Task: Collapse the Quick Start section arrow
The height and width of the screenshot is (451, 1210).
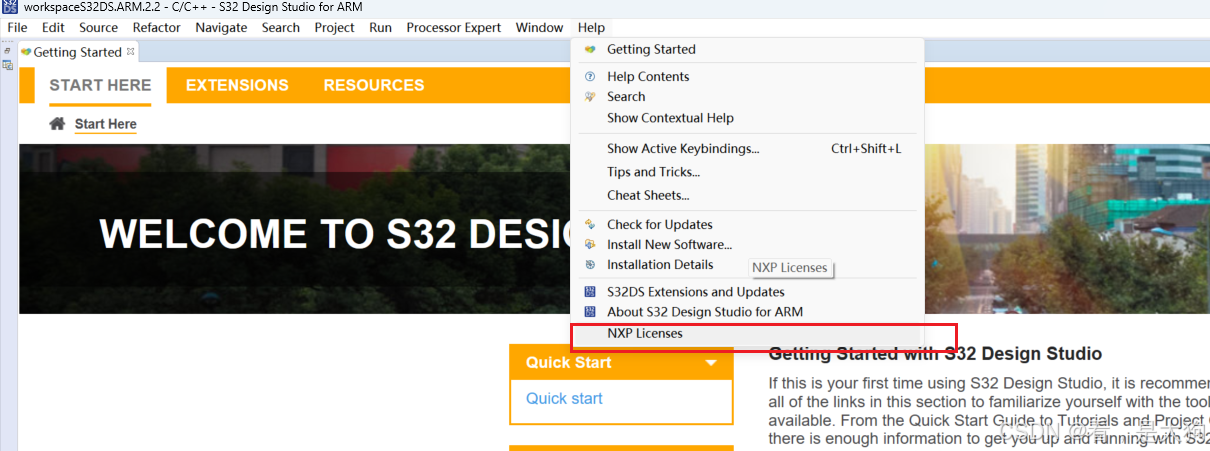Action: 711,363
